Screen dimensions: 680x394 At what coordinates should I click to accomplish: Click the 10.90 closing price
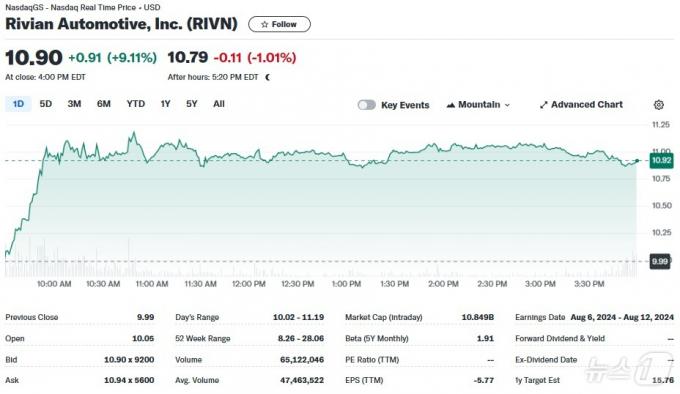[34, 58]
